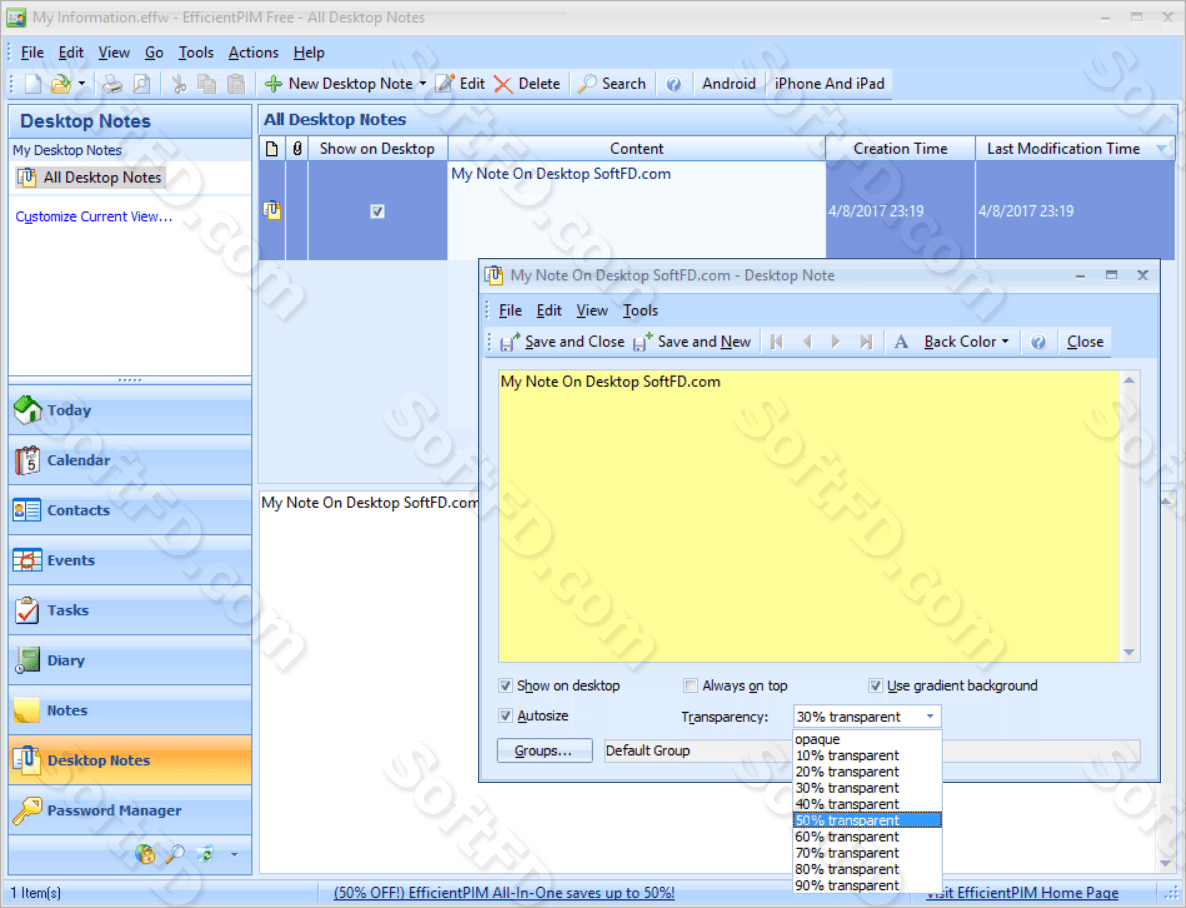Choose 10% transparent option
Viewport: 1186px width, 908px height.
click(x=868, y=755)
